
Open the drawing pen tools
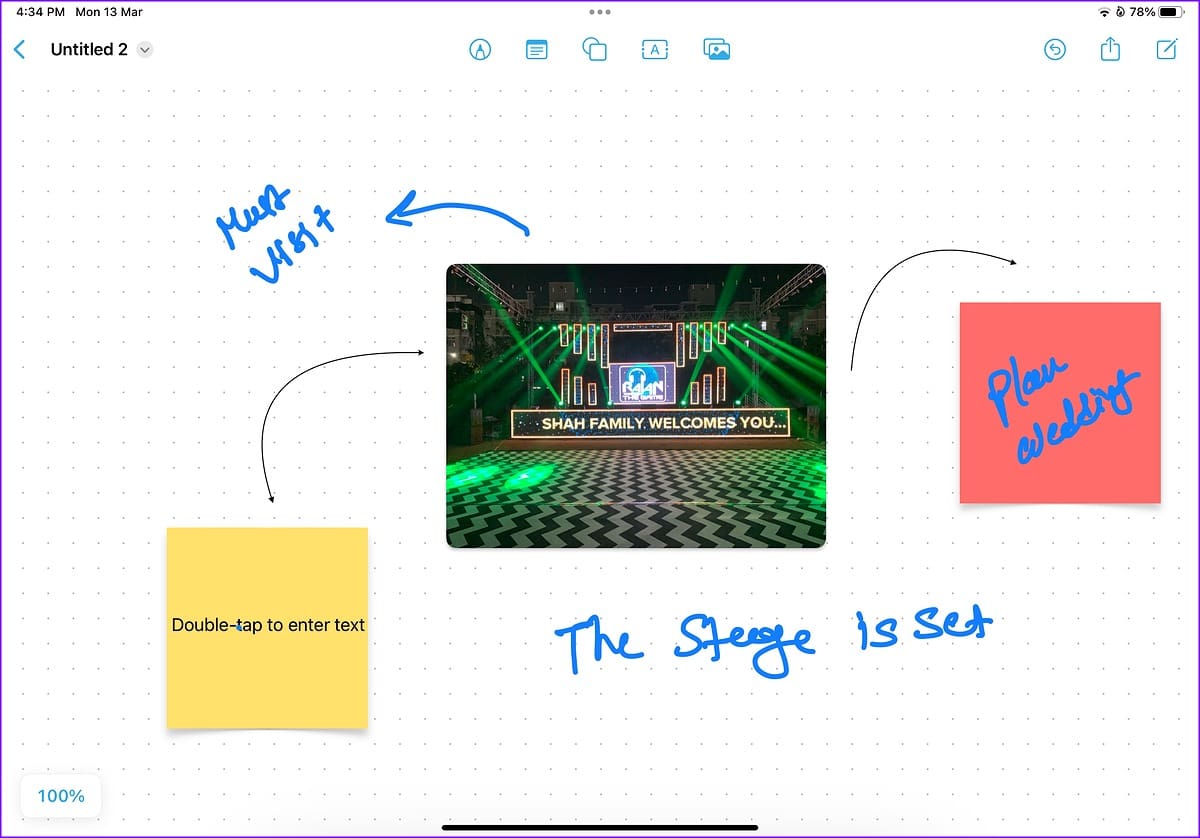point(480,49)
